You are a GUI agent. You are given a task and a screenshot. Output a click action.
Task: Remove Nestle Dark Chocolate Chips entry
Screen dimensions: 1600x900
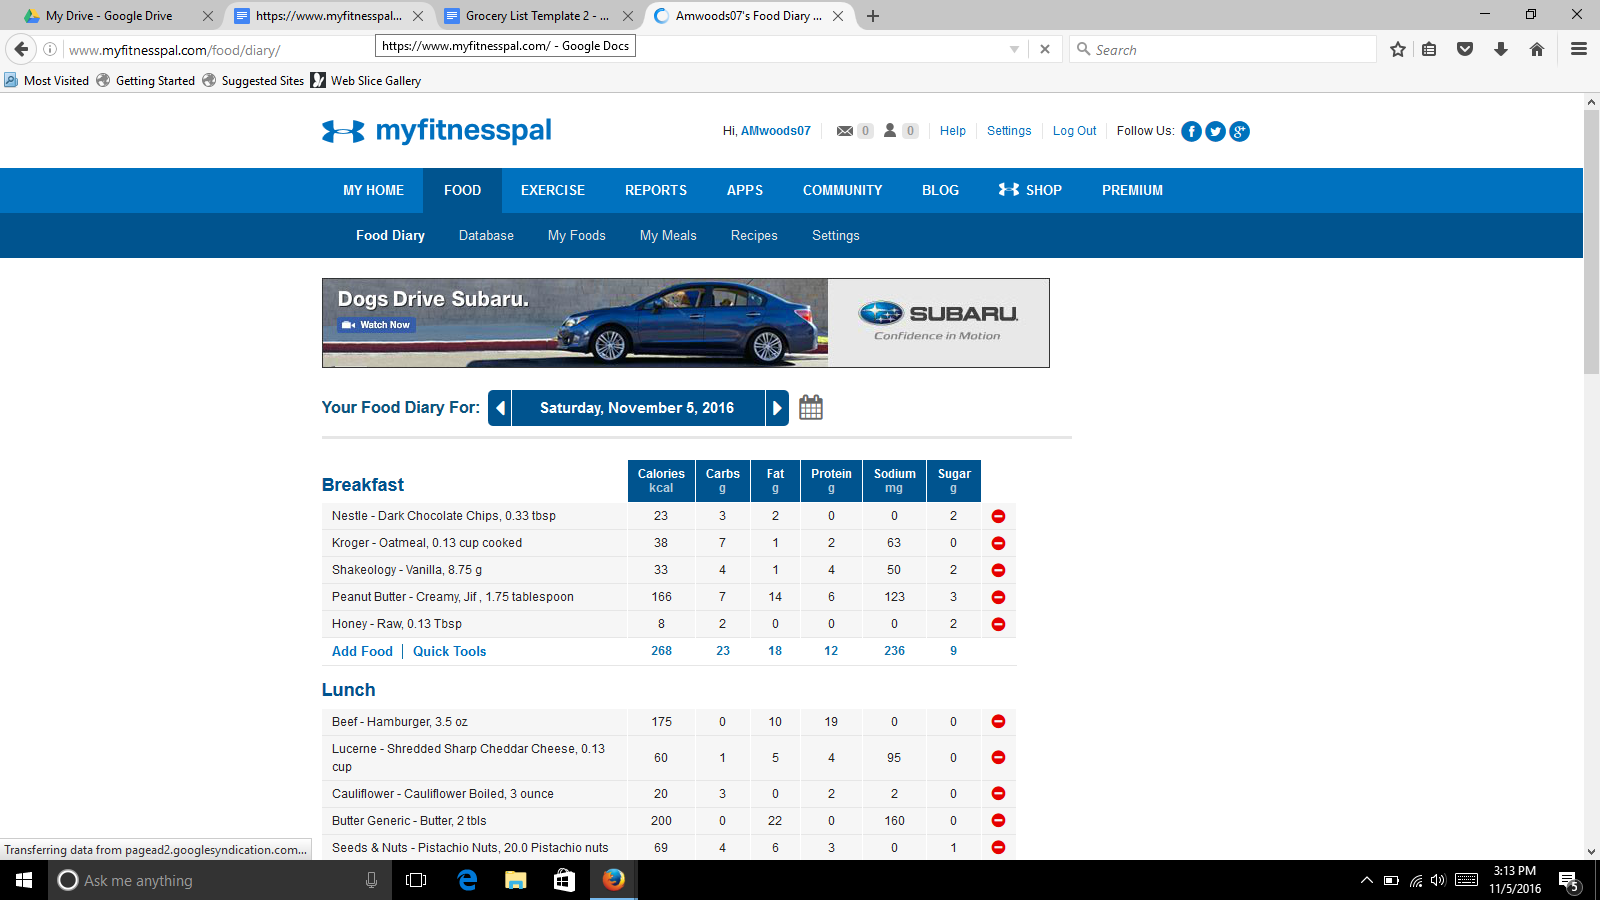tap(998, 516)
